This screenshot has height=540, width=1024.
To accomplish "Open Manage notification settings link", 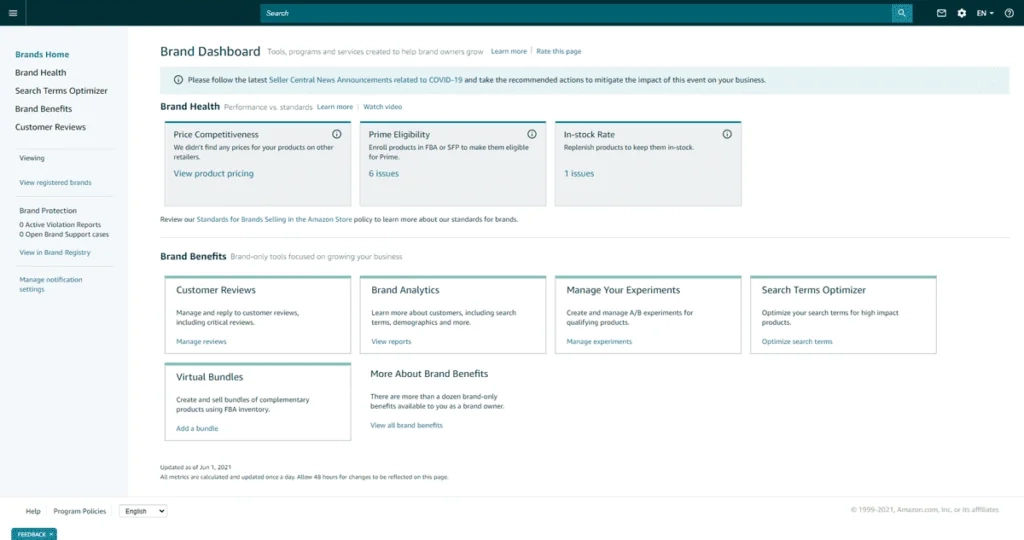I will point(50,284).
